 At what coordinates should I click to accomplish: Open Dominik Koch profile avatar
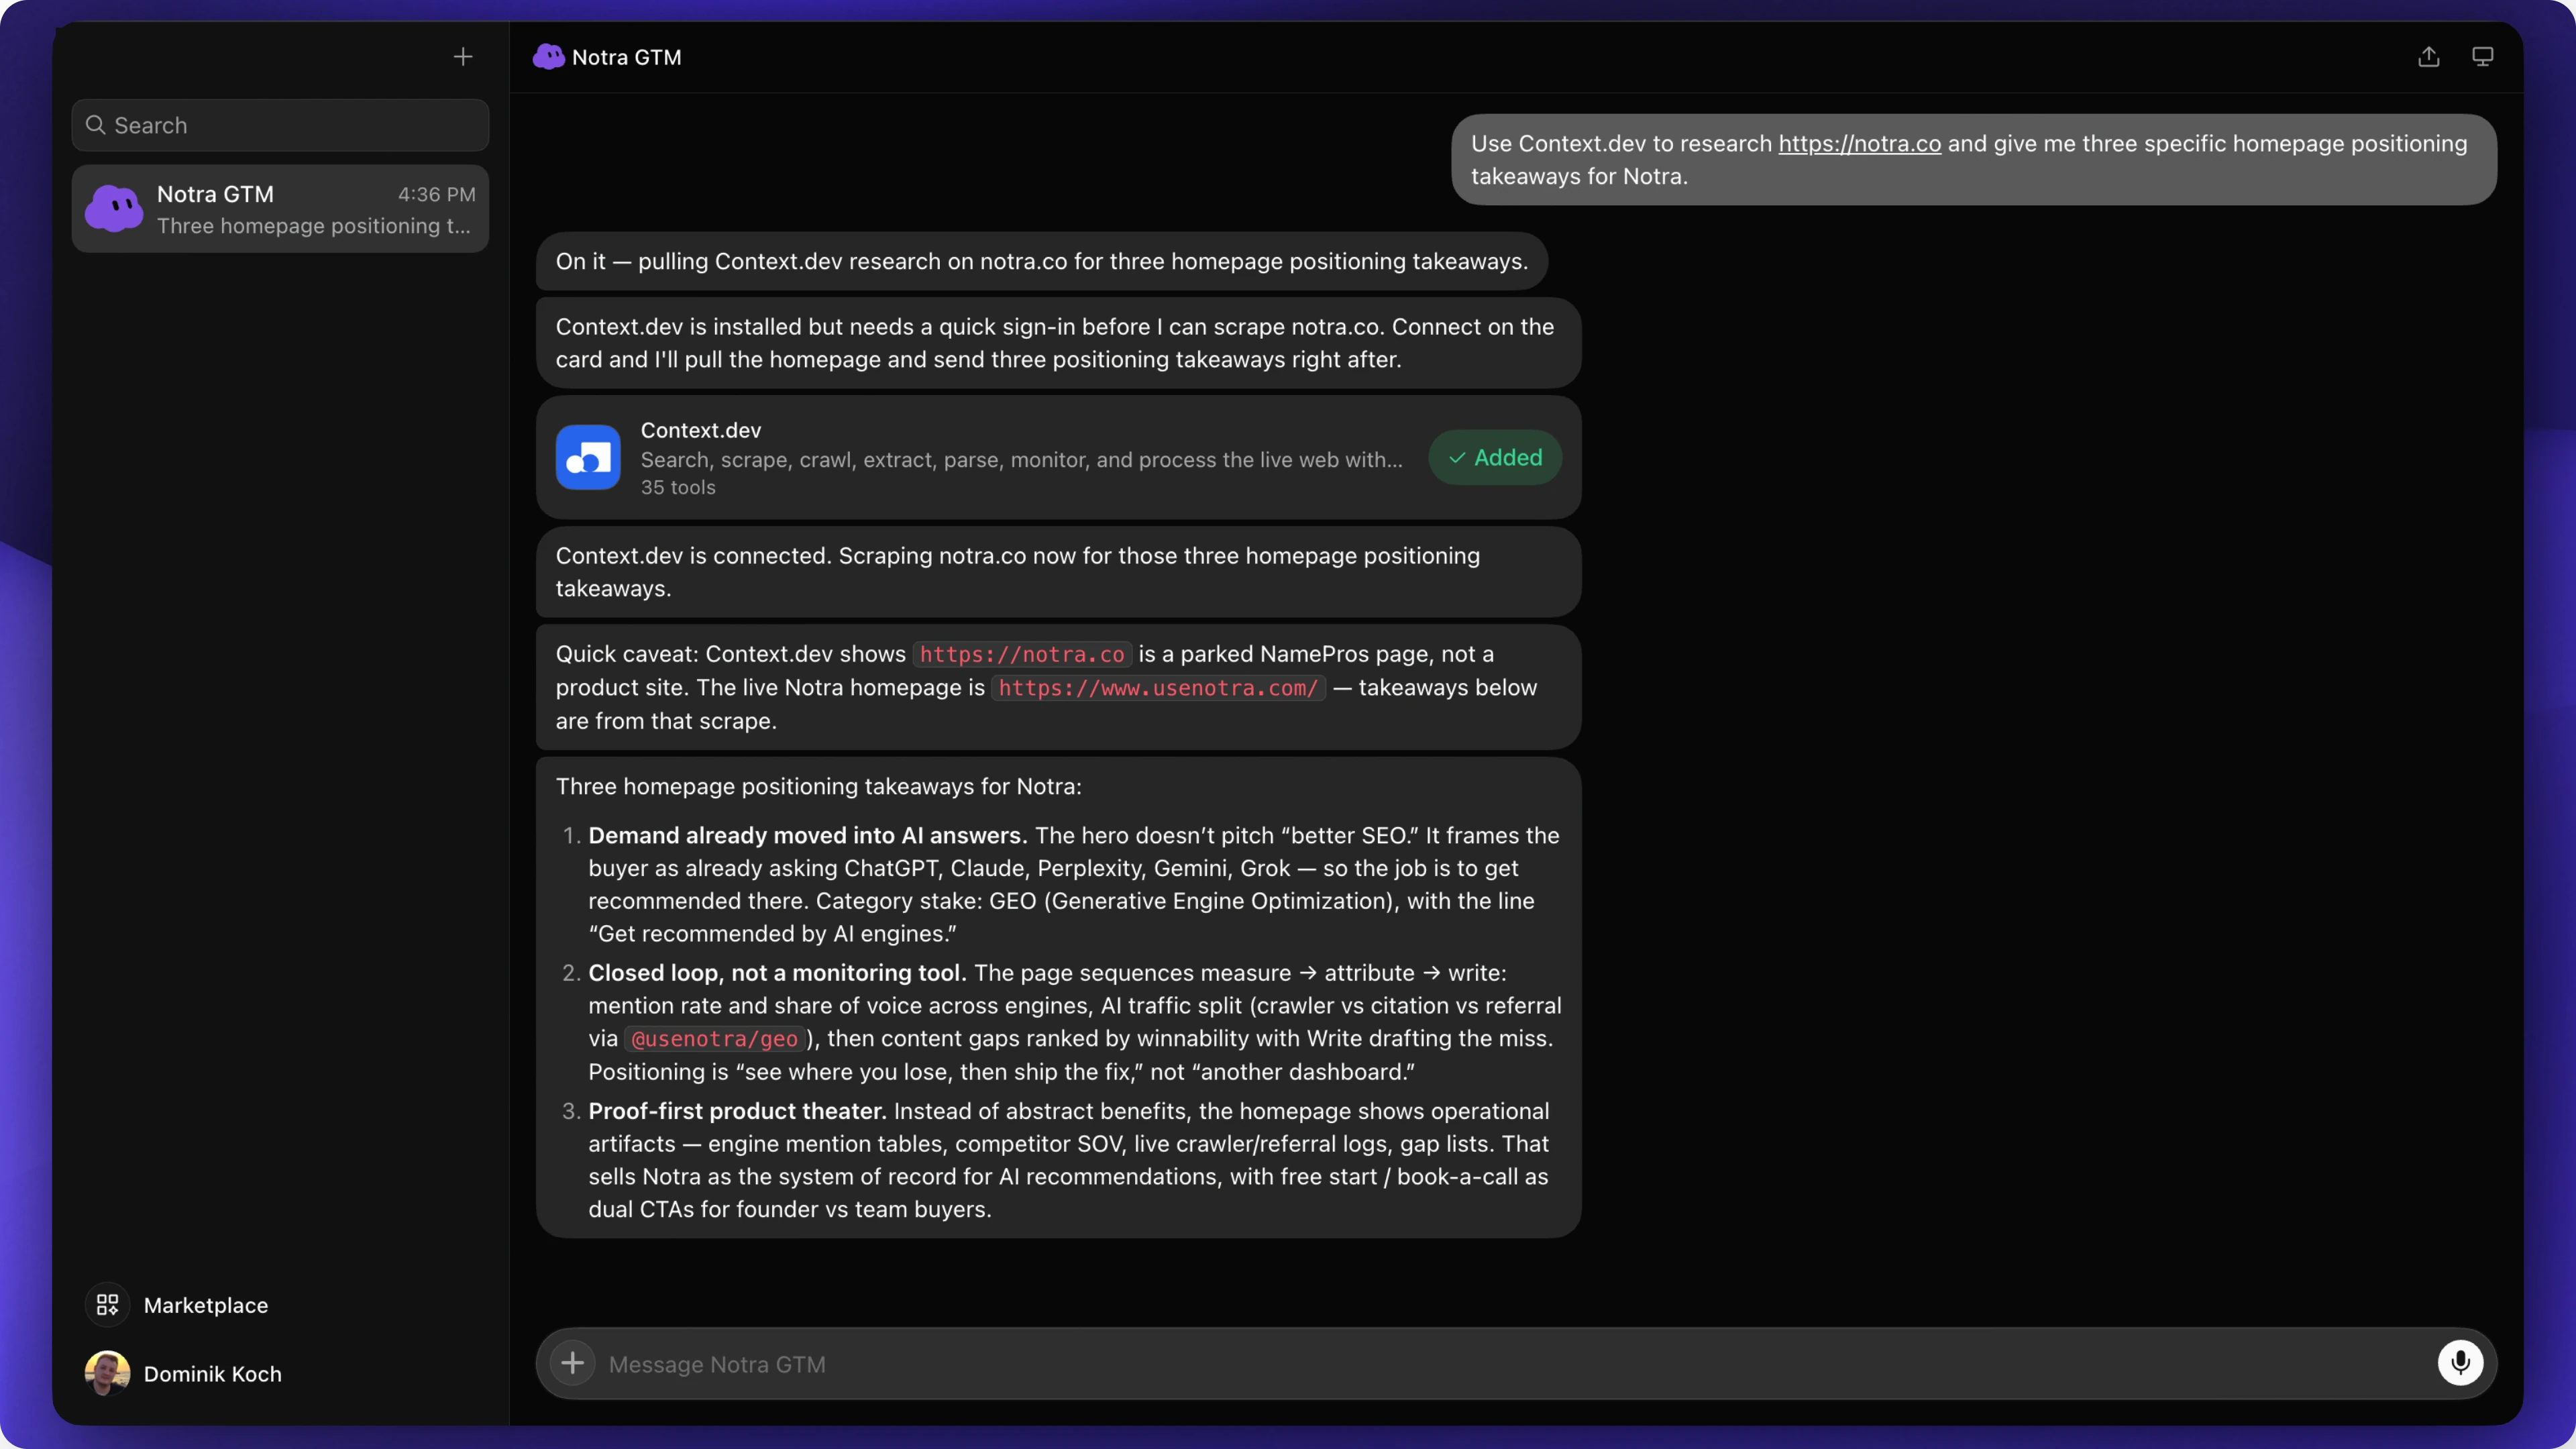(x=107, y=1373)
